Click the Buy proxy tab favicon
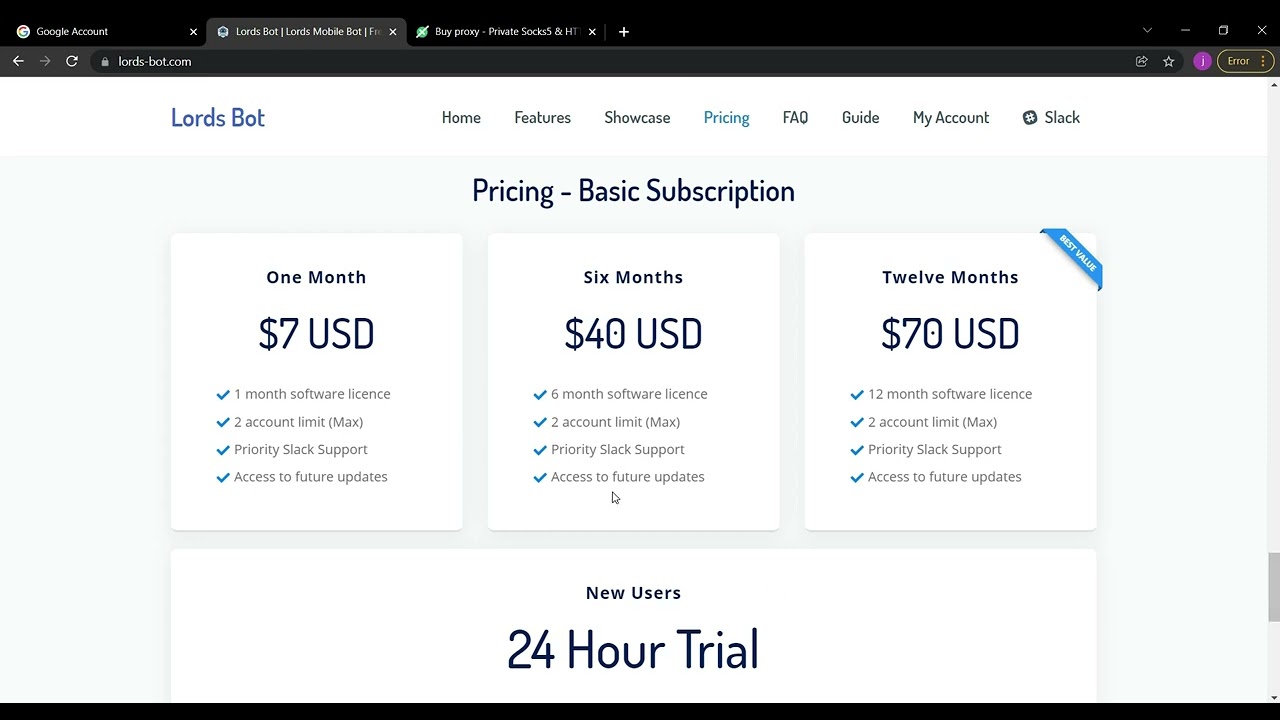The image size is (1280, 720). [422, 32]
